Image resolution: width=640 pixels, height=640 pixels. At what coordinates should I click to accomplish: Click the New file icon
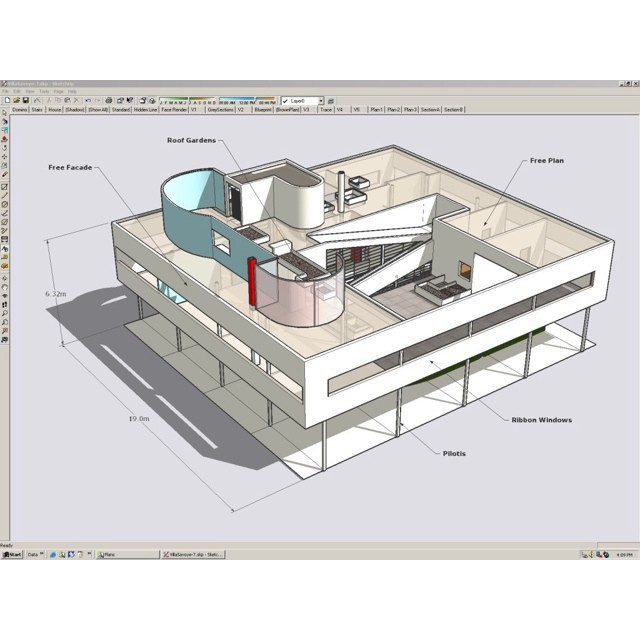[6, 101]
